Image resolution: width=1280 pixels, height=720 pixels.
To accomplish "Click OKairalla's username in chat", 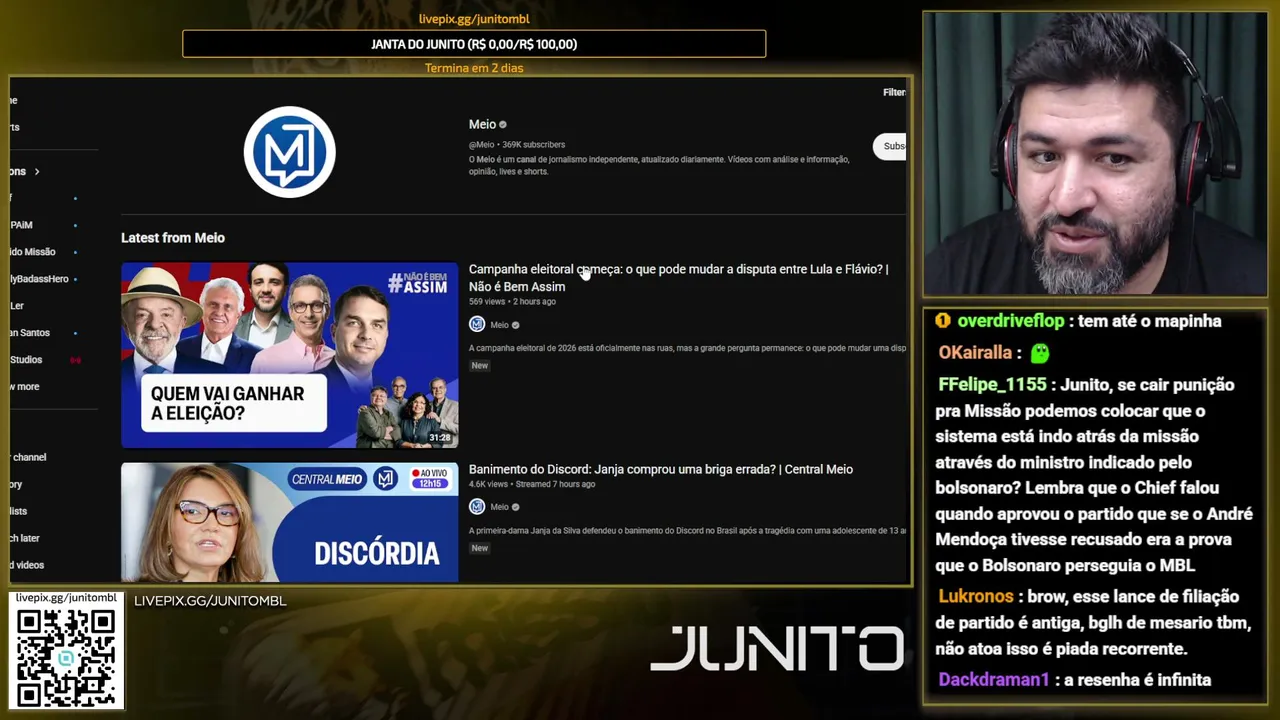I will (x=975, y=353).
